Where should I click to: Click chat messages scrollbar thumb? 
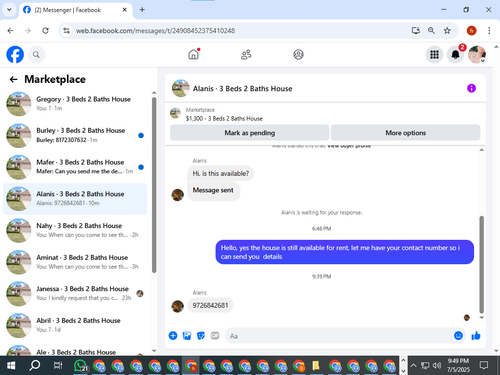pos(481,265)
